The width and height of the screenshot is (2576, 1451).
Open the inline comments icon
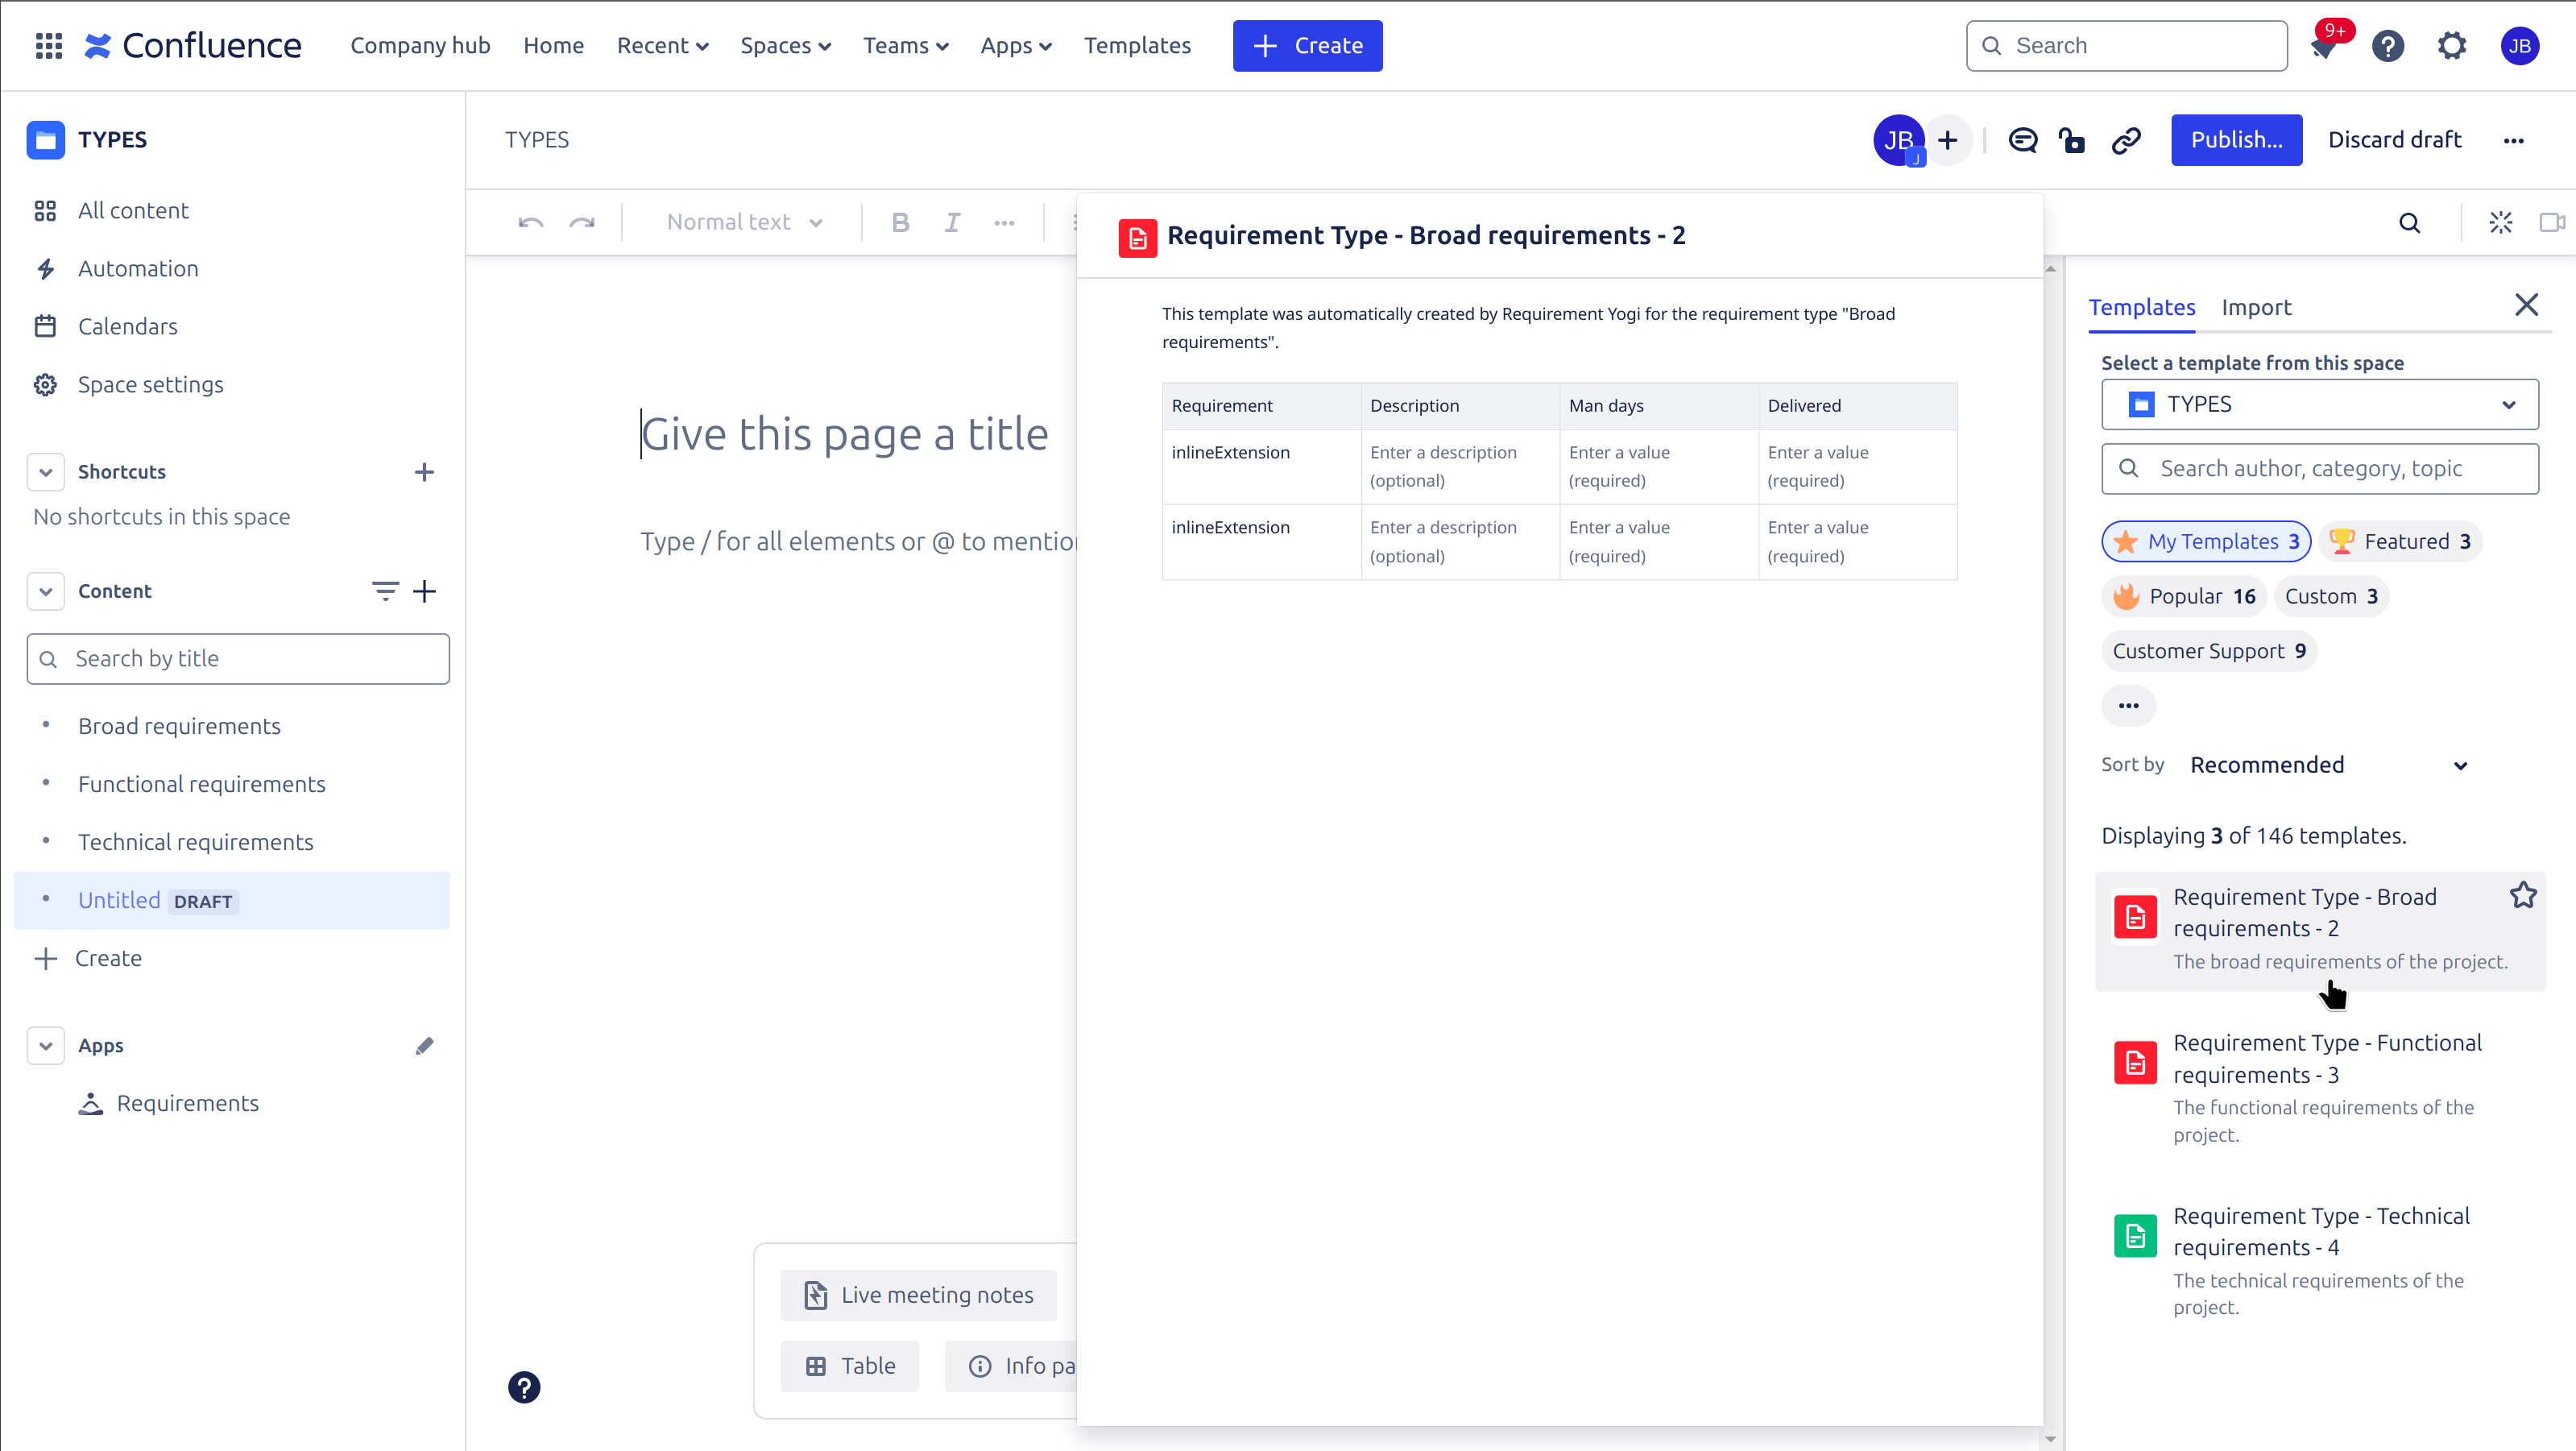tap(2022, 140)
